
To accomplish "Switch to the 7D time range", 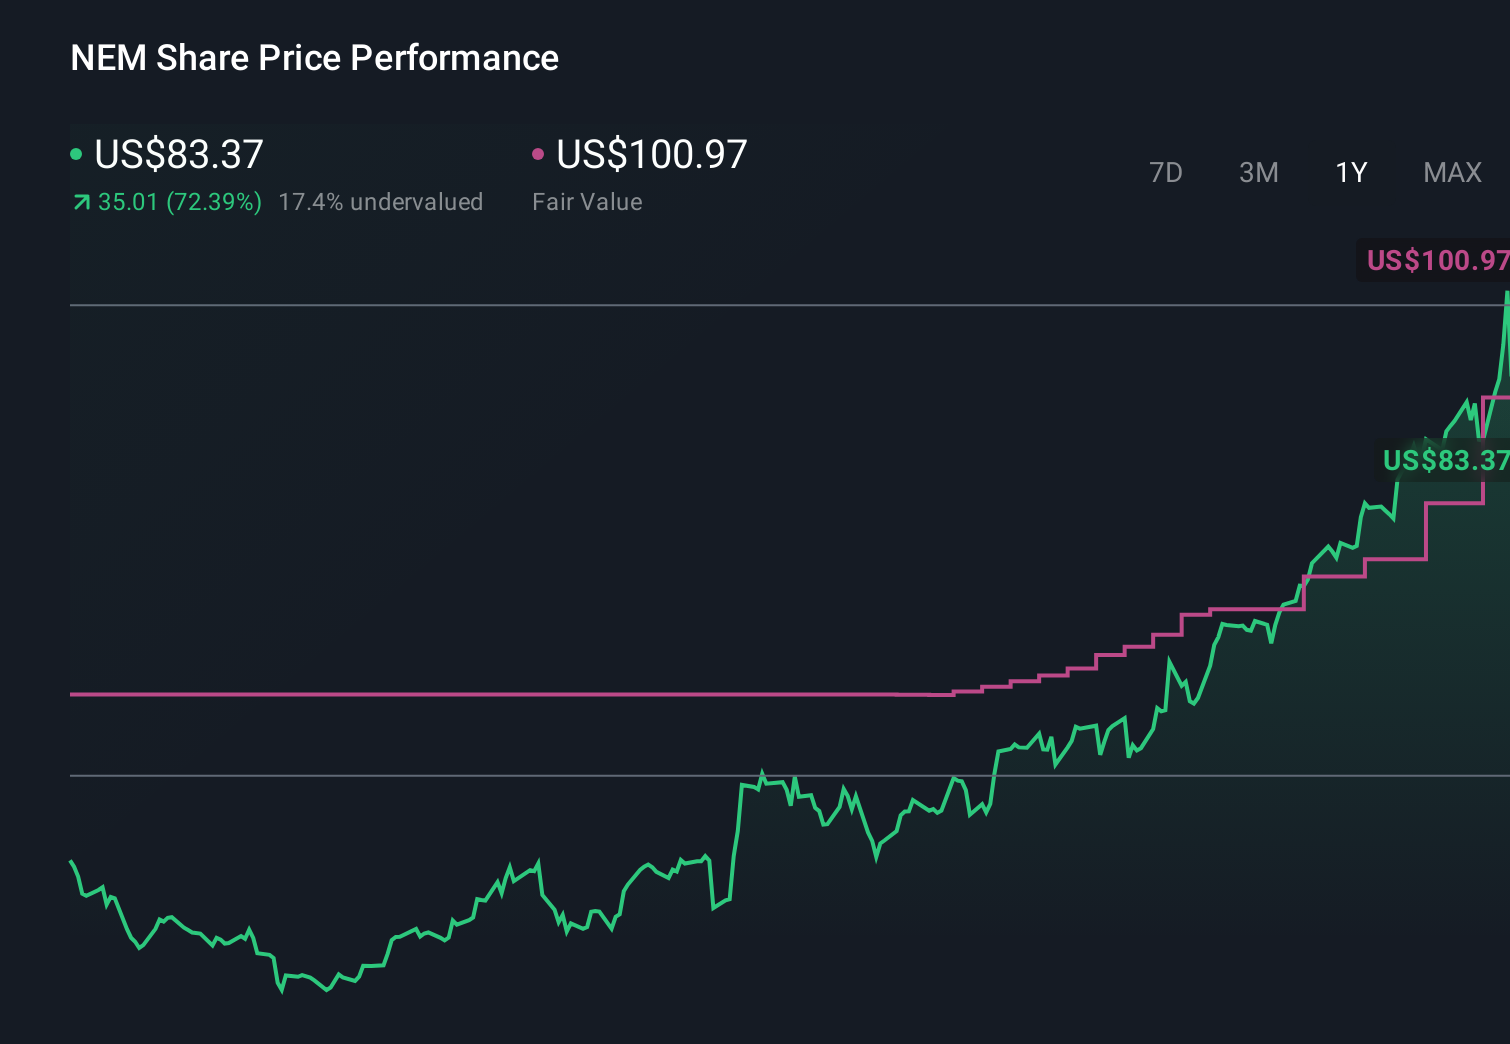I will click(1166, 173).
